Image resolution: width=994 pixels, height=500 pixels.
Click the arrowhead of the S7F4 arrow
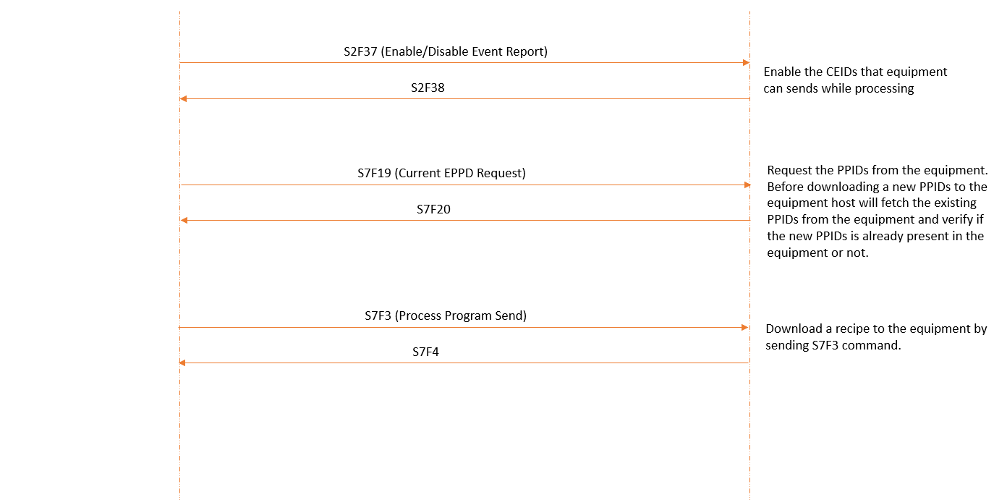point(182,363)
